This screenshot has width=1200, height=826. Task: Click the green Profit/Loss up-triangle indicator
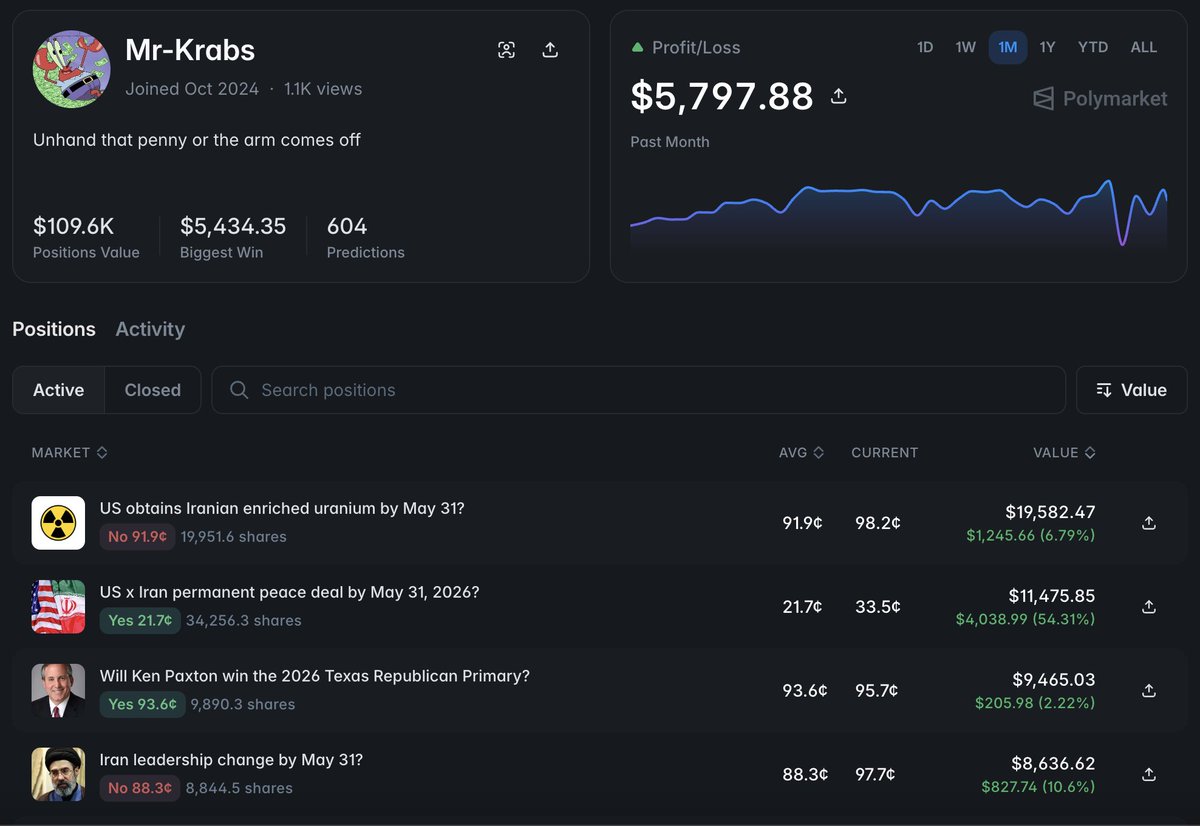[x=637, y=47]
